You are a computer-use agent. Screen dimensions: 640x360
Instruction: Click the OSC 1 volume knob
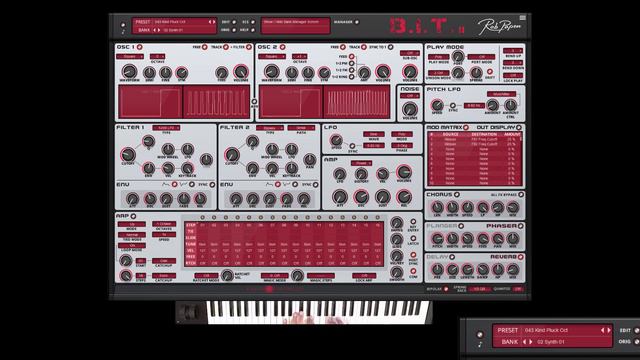pyautogui.click(x=241, y=71)
